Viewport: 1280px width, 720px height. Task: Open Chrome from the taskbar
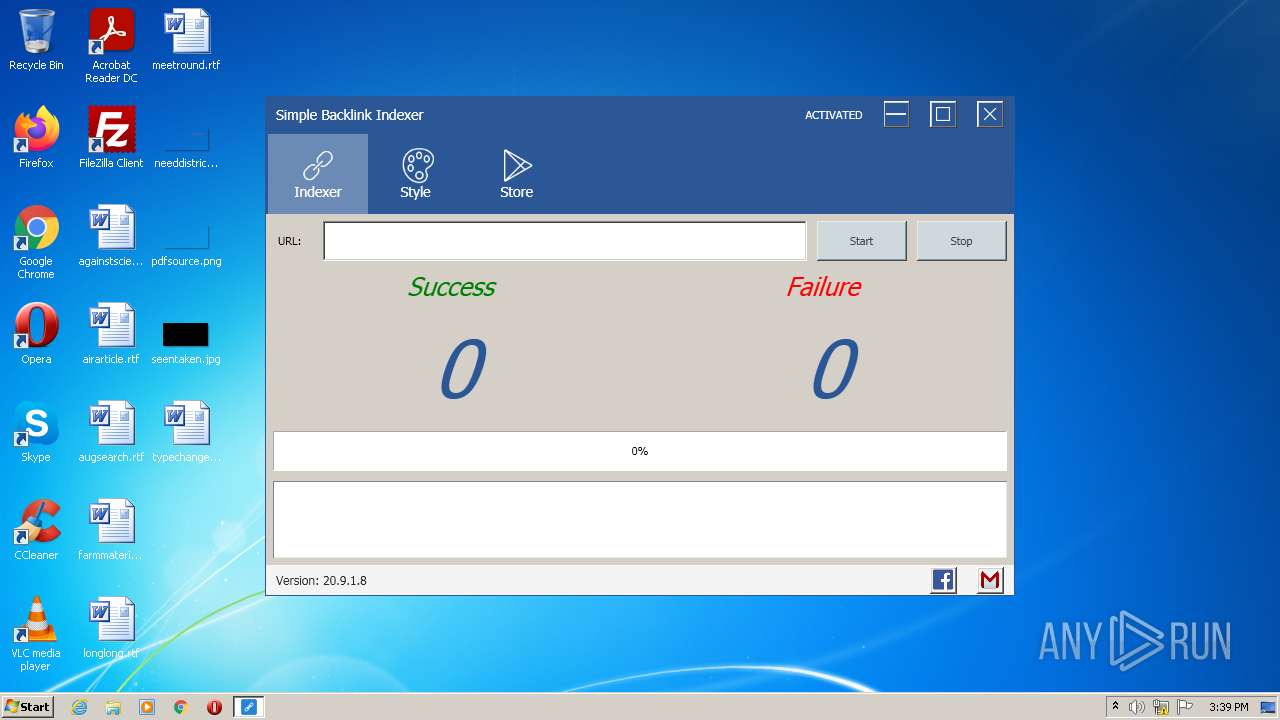coord(181,707)
